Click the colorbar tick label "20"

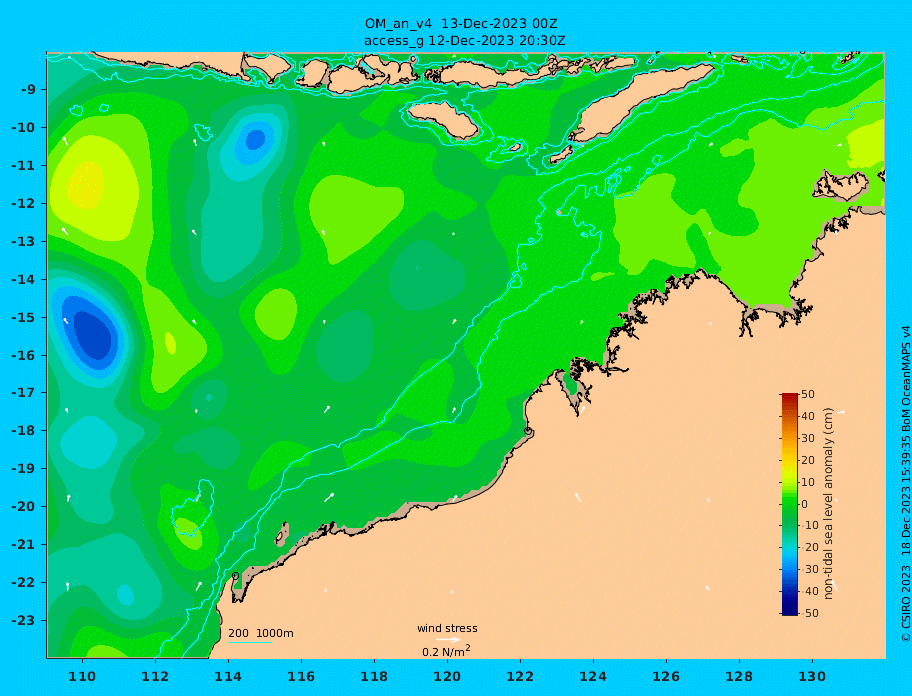coord(808,460)
